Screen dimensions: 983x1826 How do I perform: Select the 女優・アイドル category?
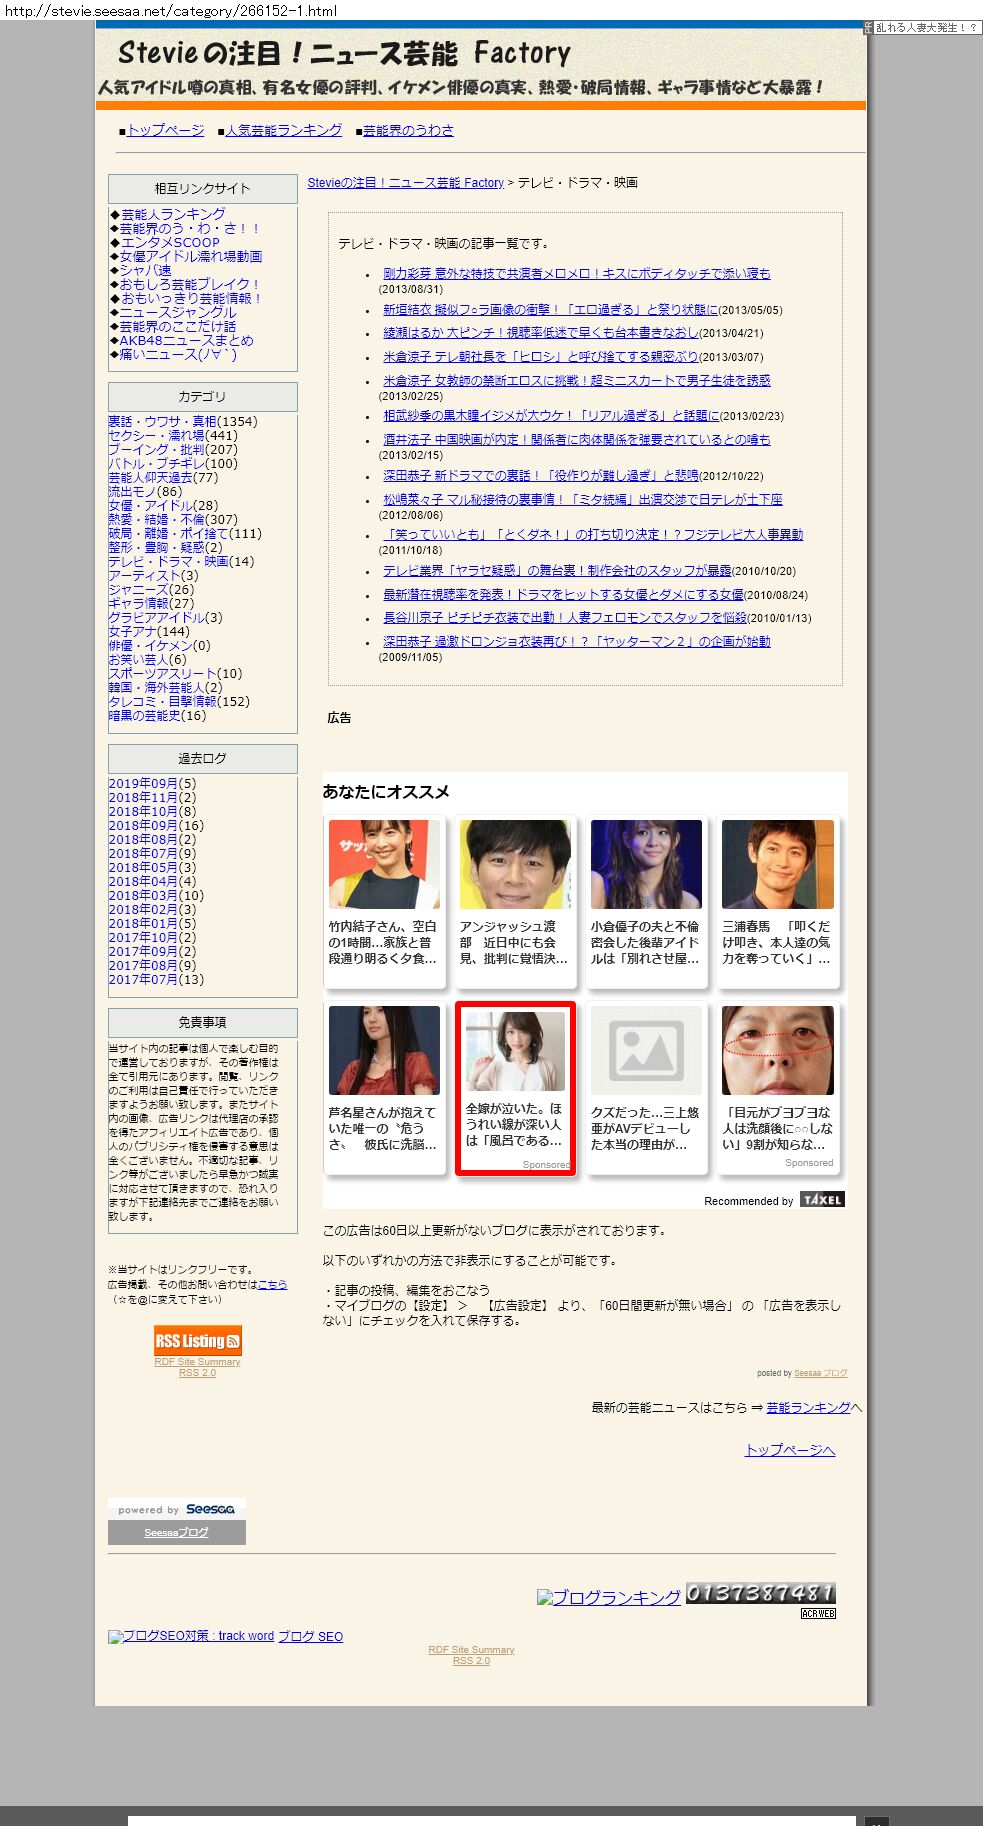coord(149,505)
